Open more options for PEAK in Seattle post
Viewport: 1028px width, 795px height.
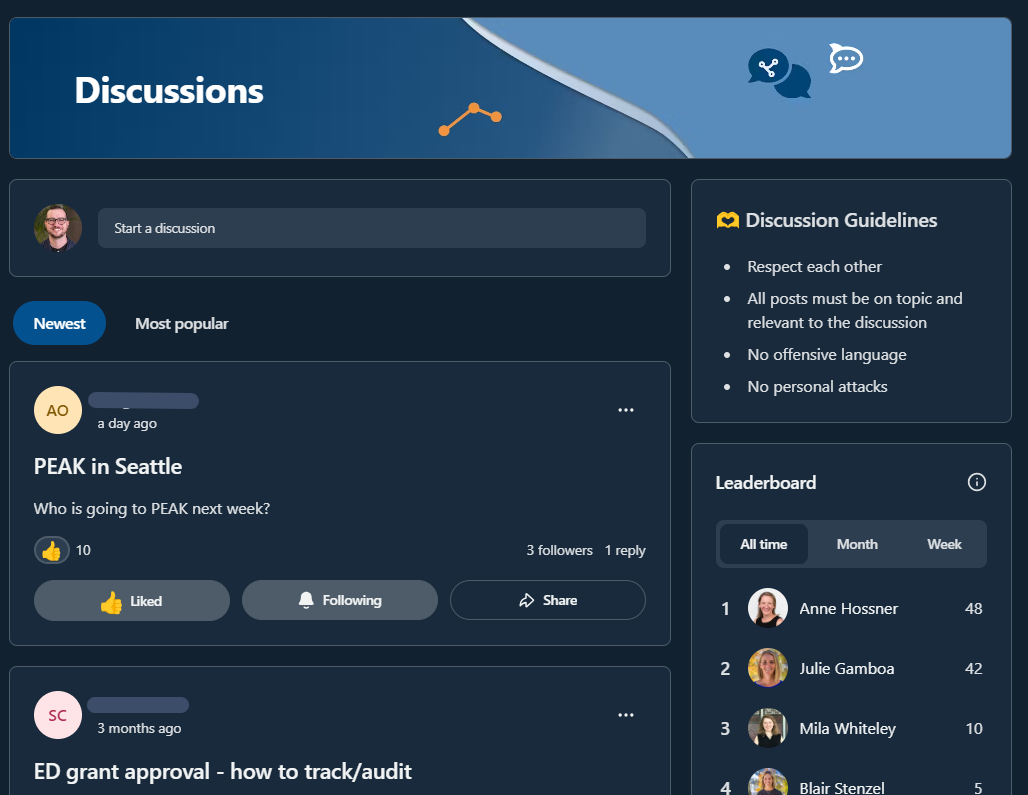tap(626, 410)
